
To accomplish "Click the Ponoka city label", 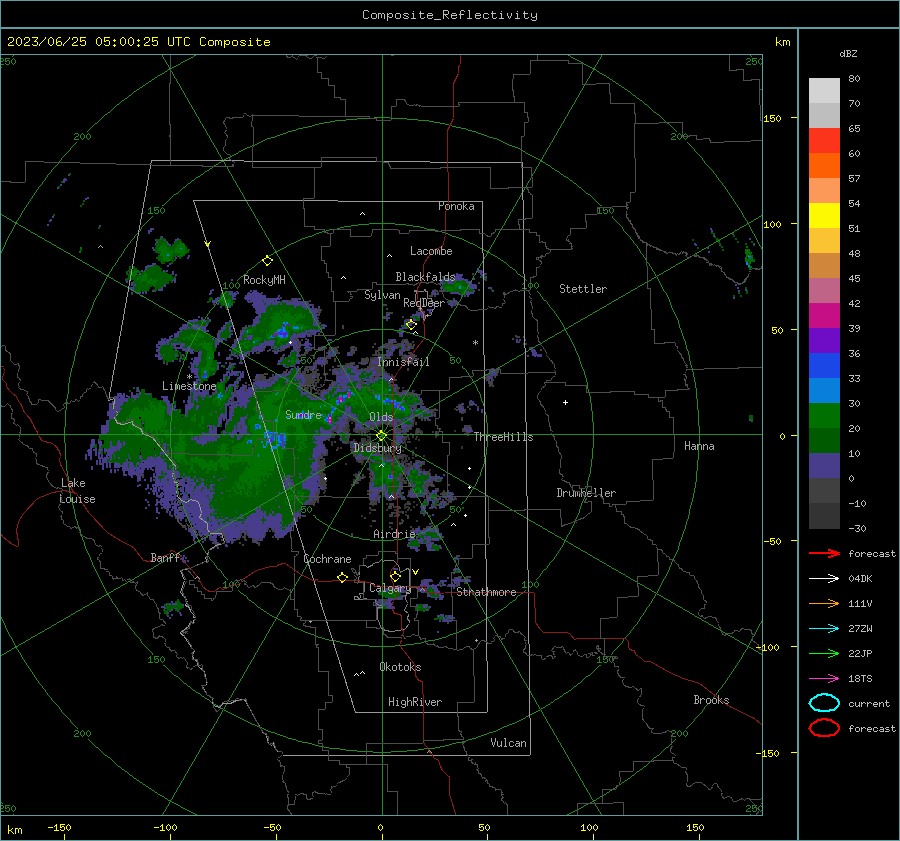I will [x=456, y=206].
